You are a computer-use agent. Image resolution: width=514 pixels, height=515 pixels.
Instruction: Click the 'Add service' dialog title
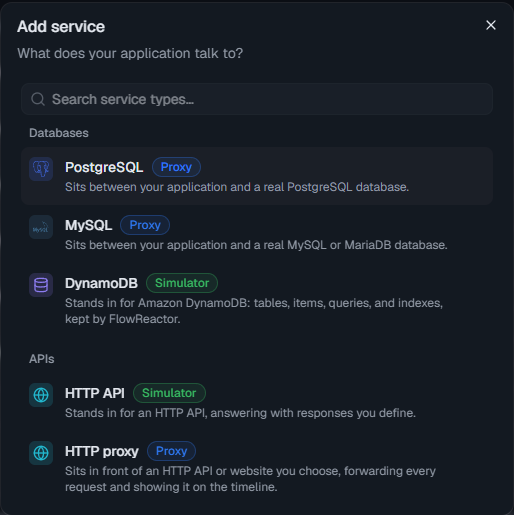coord(61,27)
